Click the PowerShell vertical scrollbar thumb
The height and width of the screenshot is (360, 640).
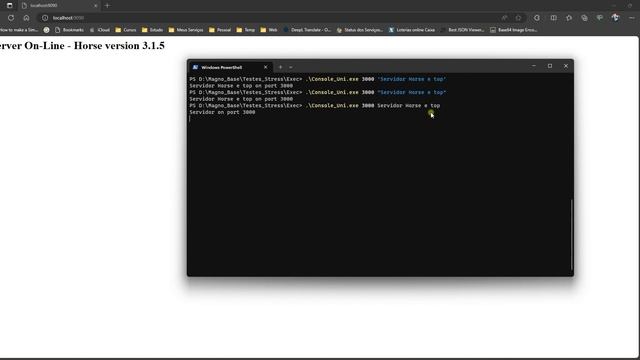tap(572, 234)
